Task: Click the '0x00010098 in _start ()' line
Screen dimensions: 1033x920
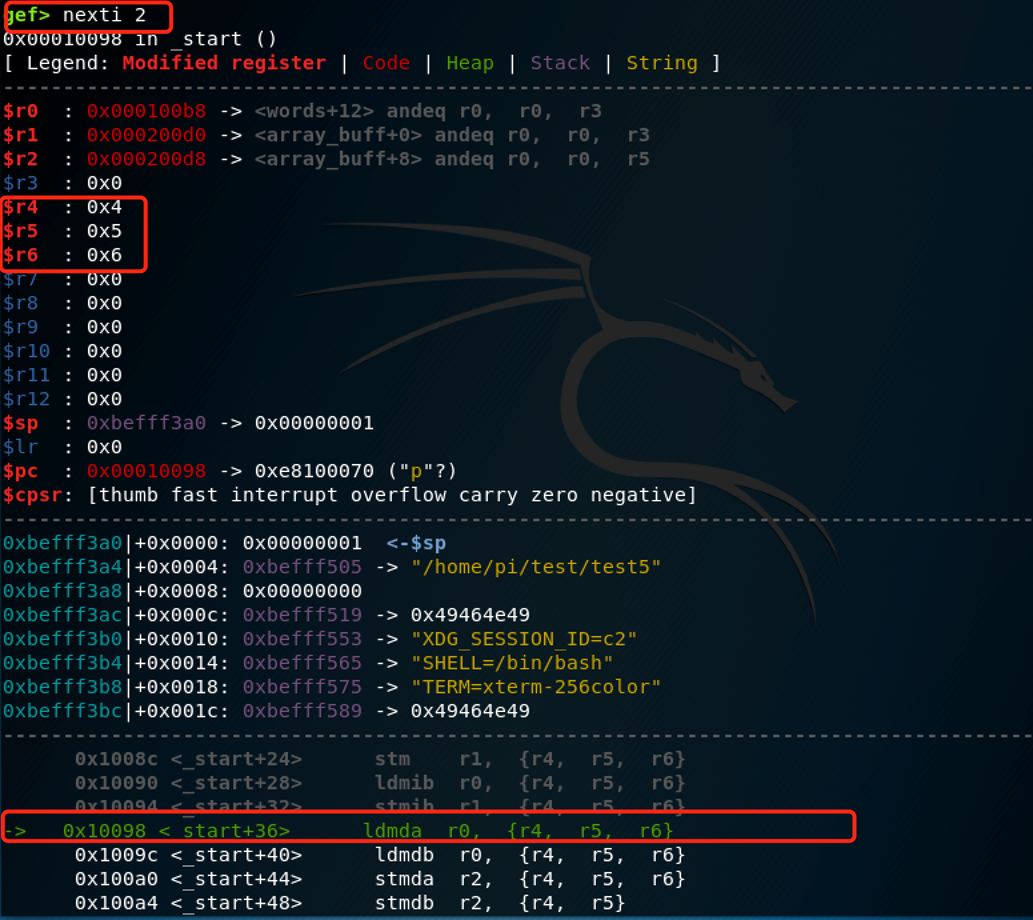Action: pyautogui.click(x=140, y=39)
